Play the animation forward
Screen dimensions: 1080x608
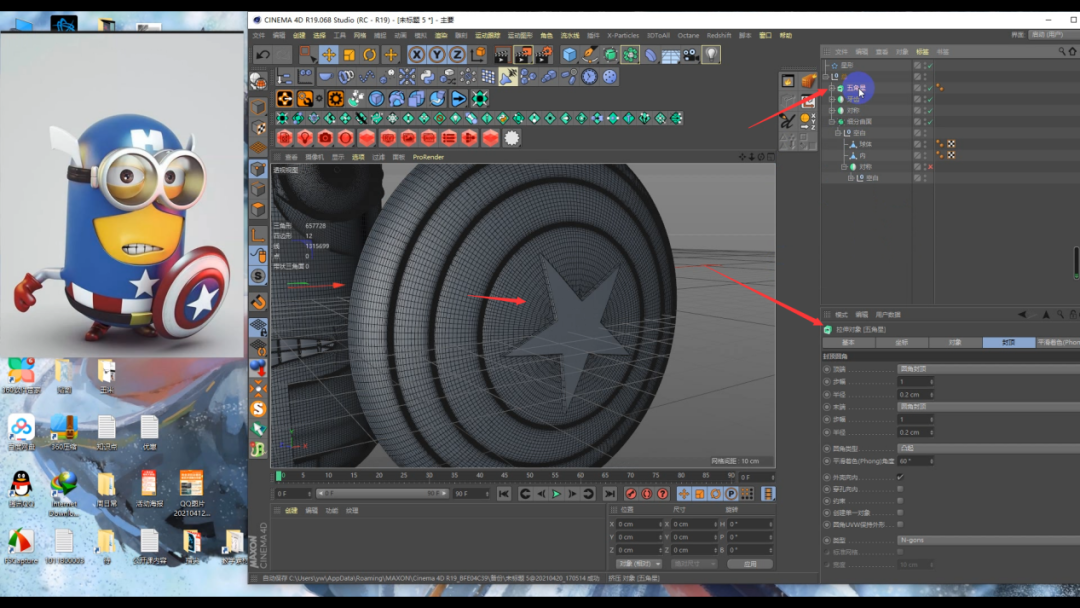(556, 494)
